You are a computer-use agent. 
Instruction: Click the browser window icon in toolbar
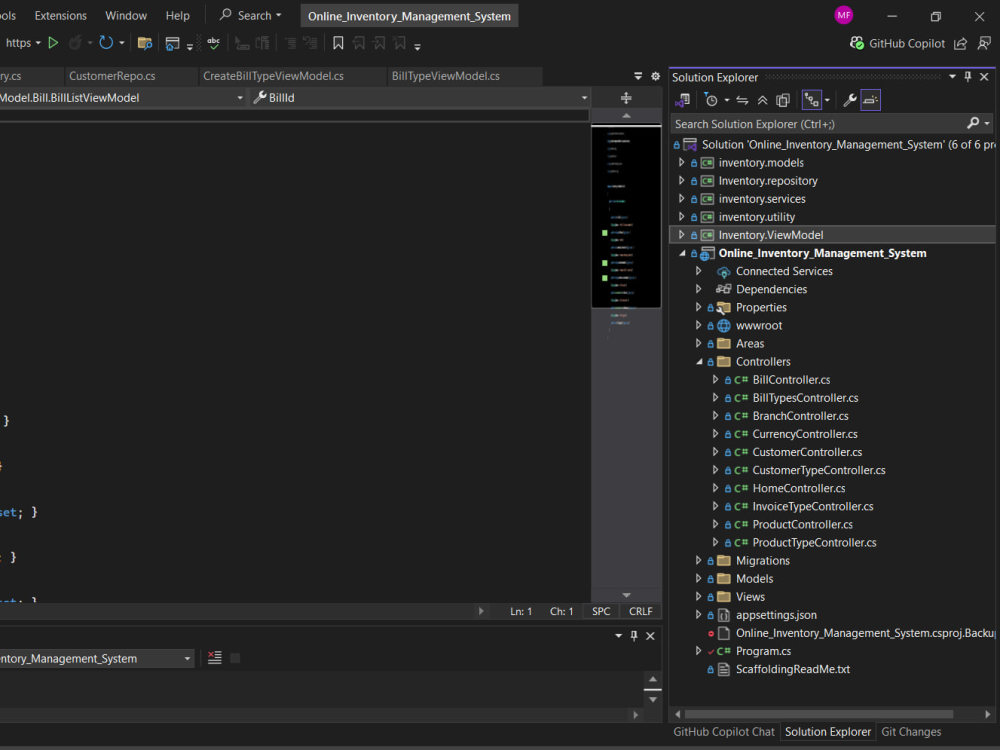[x=172, y=43]
